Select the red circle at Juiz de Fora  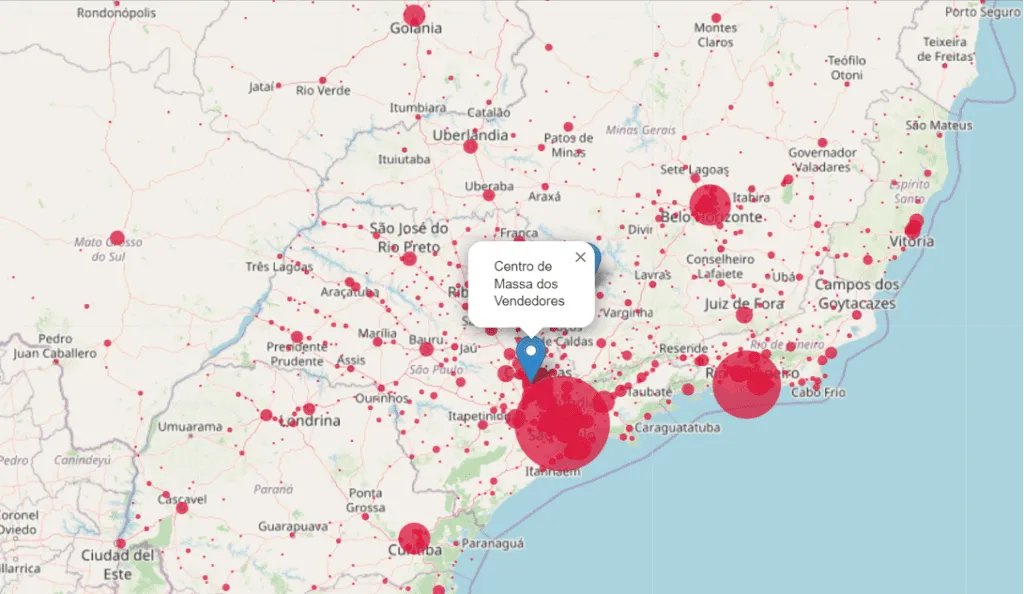click(744, 315)
